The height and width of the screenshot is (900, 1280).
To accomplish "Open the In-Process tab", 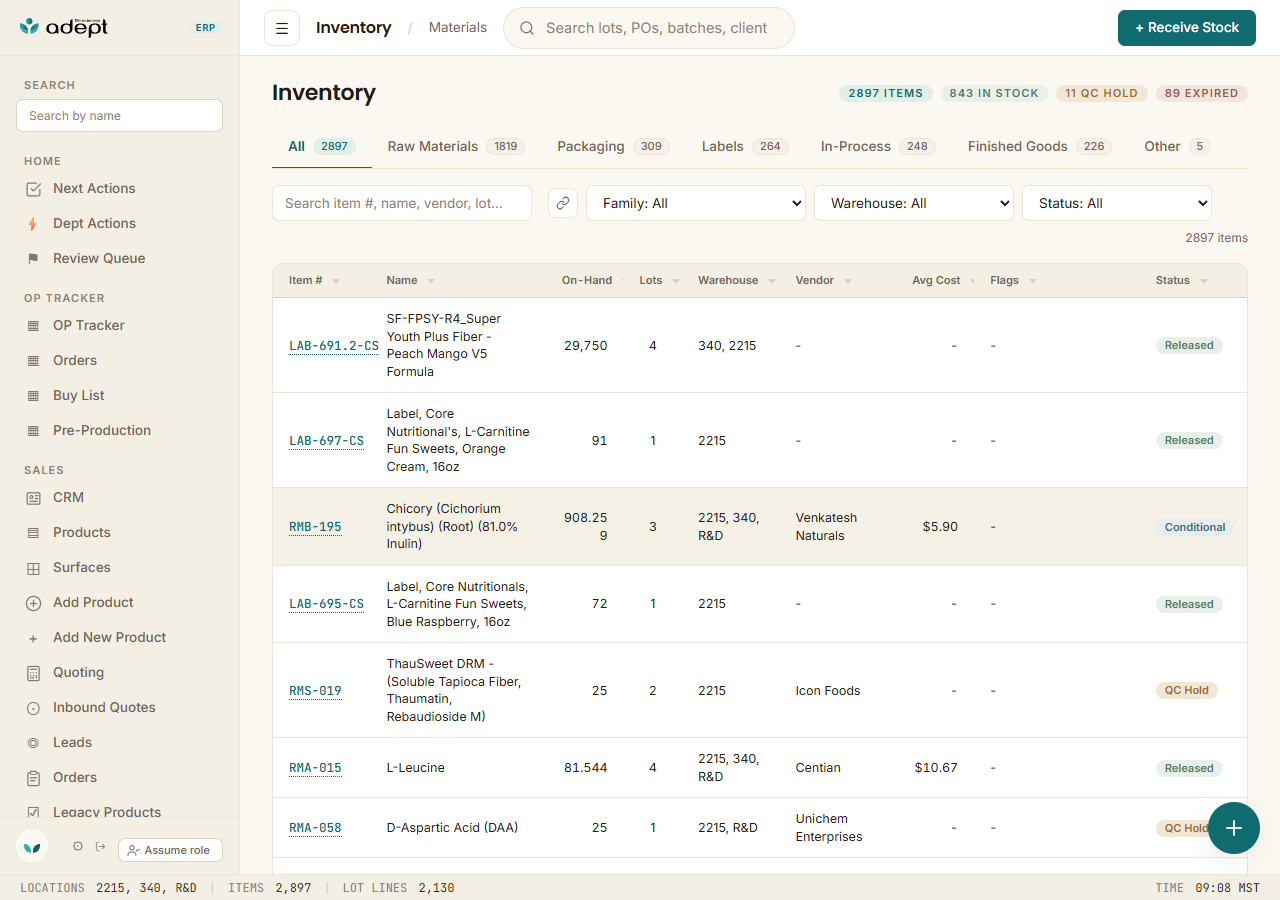I will pos(878,147).
